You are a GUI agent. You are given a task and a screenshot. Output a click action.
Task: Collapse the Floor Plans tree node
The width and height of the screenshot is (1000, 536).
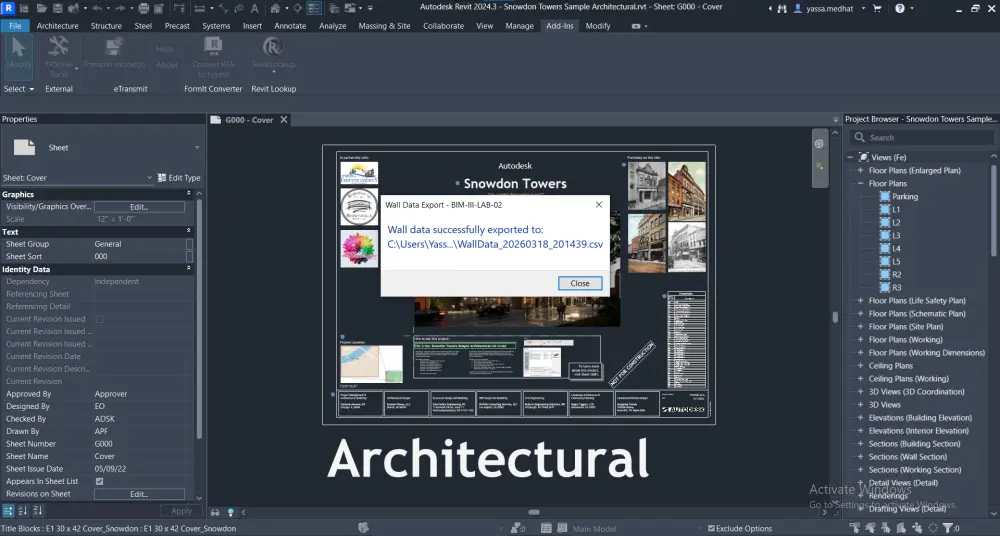click(860, 183)
